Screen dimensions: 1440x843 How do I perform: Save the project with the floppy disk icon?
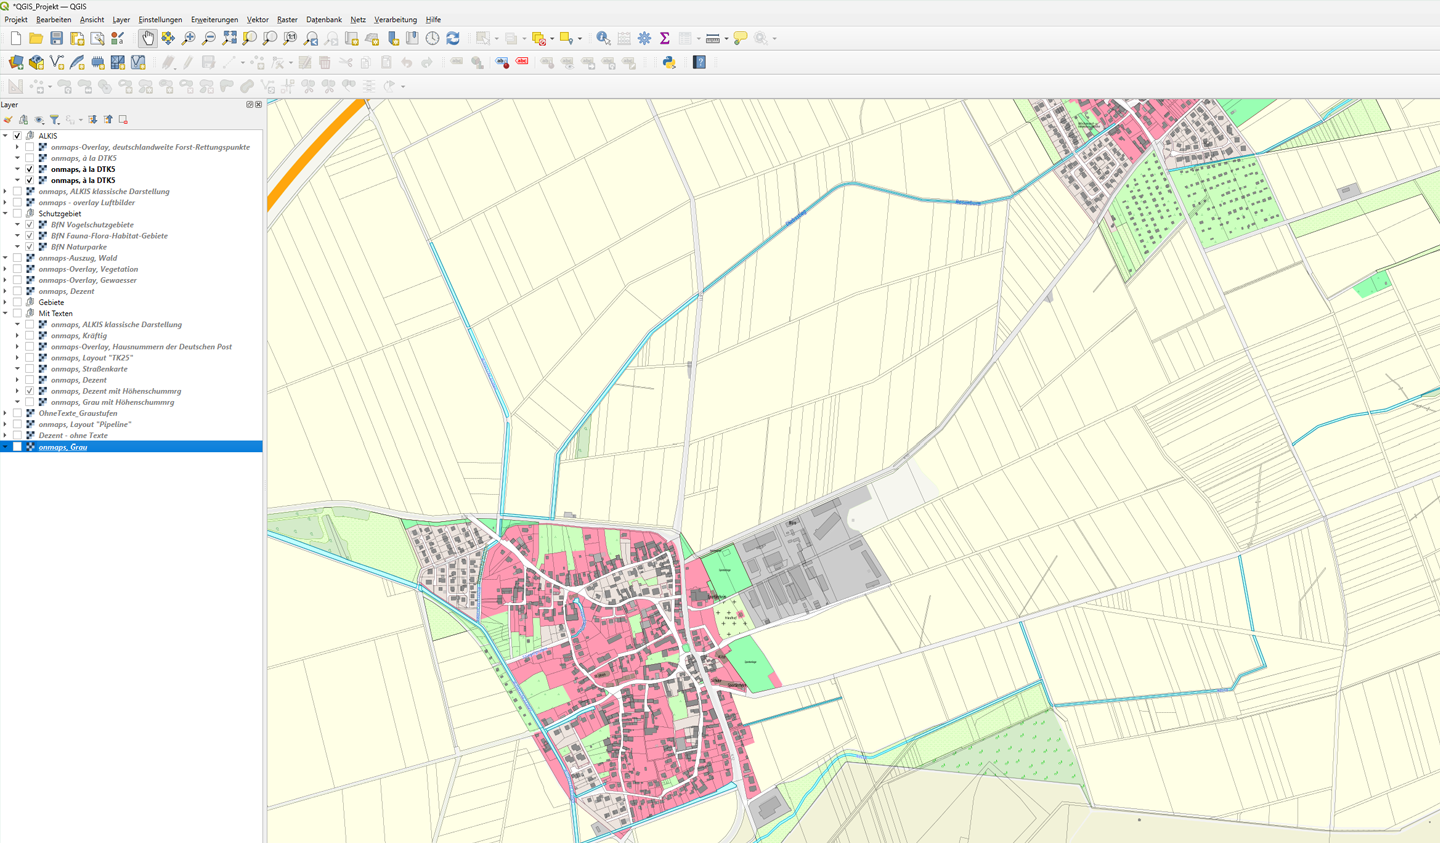(57, 38)
